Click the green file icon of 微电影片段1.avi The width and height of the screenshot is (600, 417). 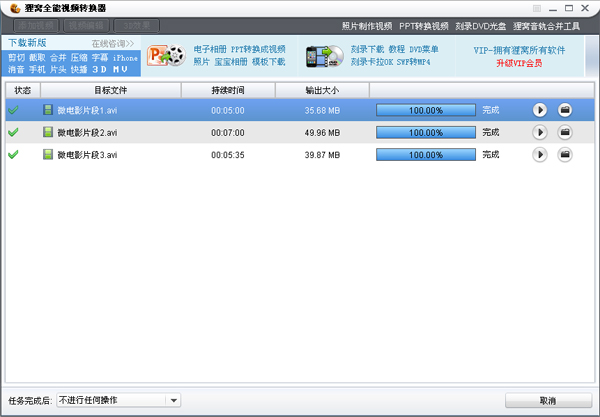[x=48, y=110]
